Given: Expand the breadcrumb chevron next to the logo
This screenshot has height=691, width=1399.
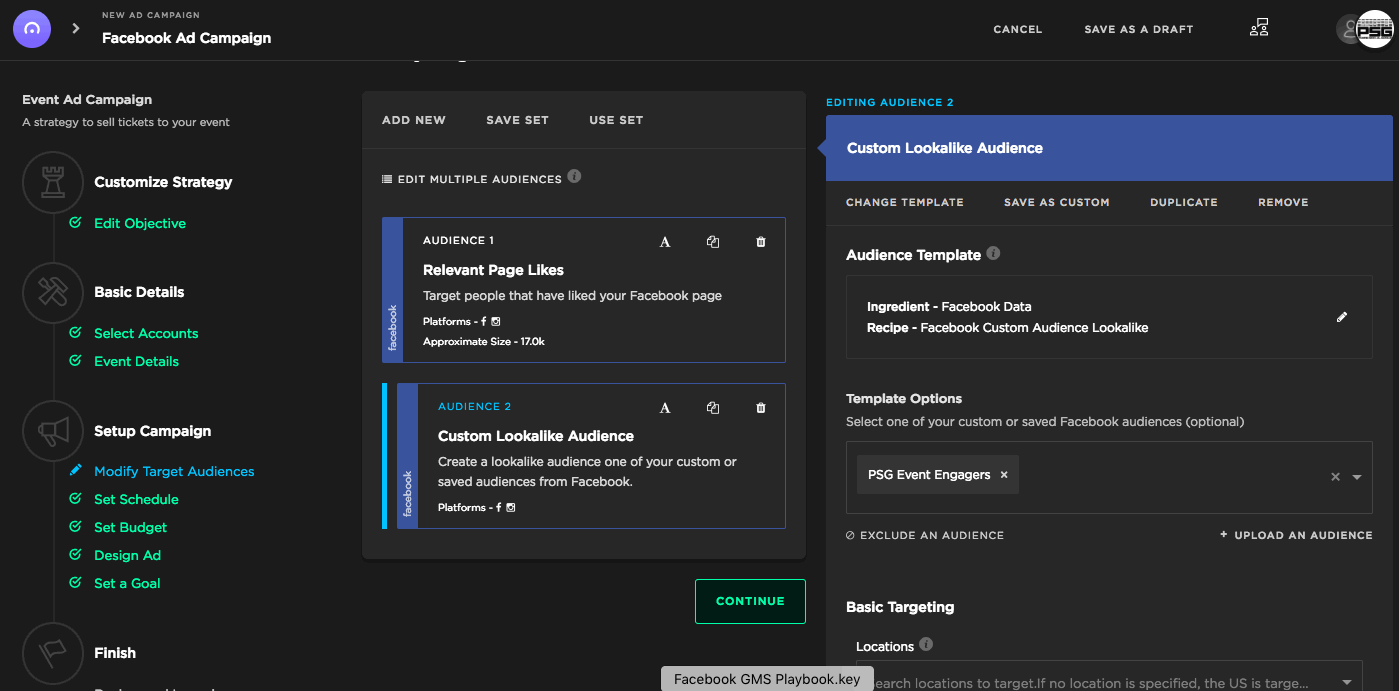Looking at the screenshot, I should click(x=75, y=29).
